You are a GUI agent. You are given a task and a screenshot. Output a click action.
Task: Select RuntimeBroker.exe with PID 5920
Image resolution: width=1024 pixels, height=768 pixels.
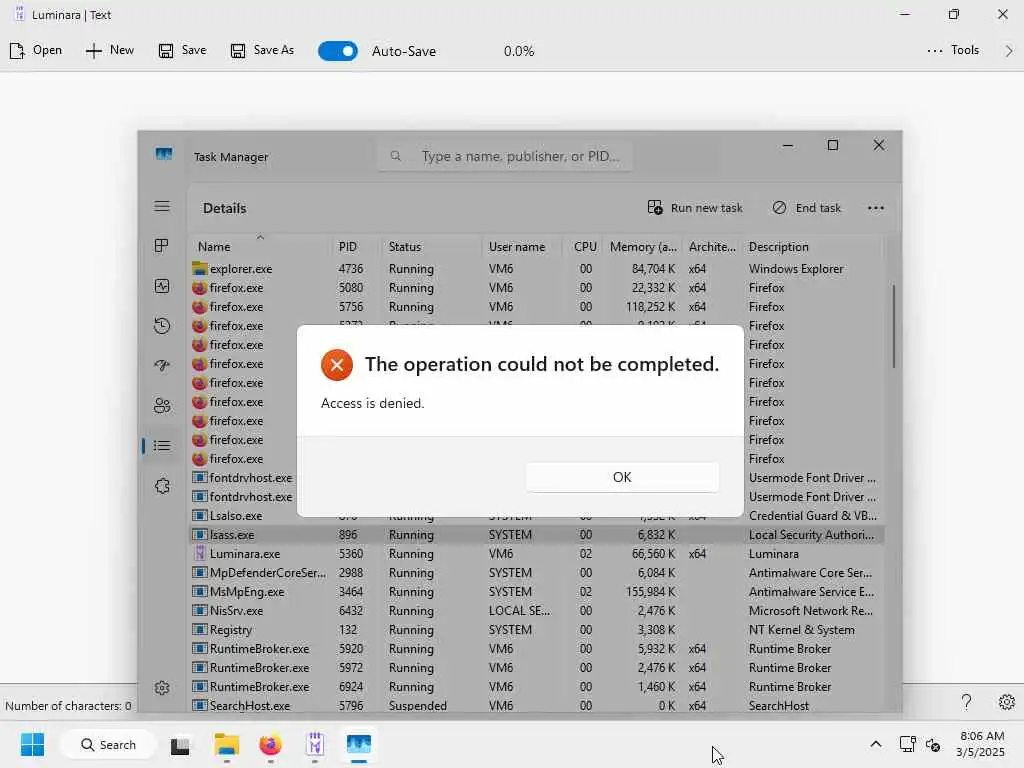537,648
